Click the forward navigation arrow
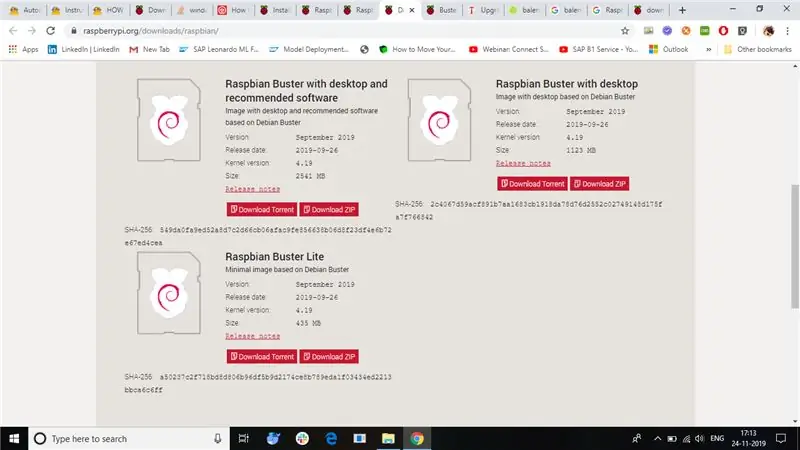 [32, 31]
